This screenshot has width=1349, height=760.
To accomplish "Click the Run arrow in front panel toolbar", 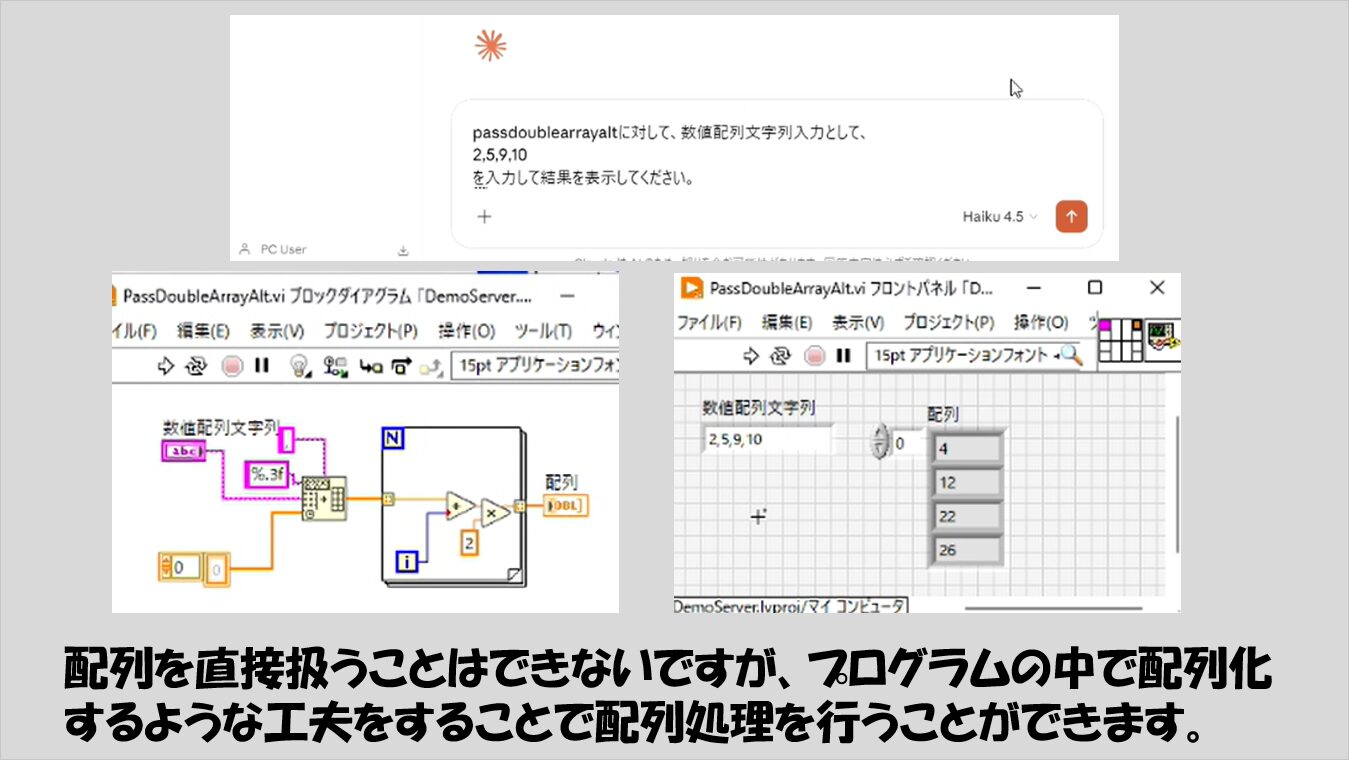I will (x=752, y=355).
